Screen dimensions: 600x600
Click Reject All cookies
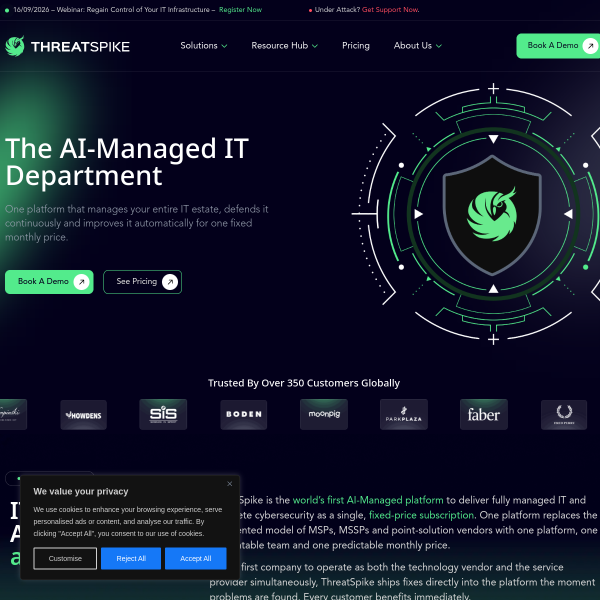point(131,558)
